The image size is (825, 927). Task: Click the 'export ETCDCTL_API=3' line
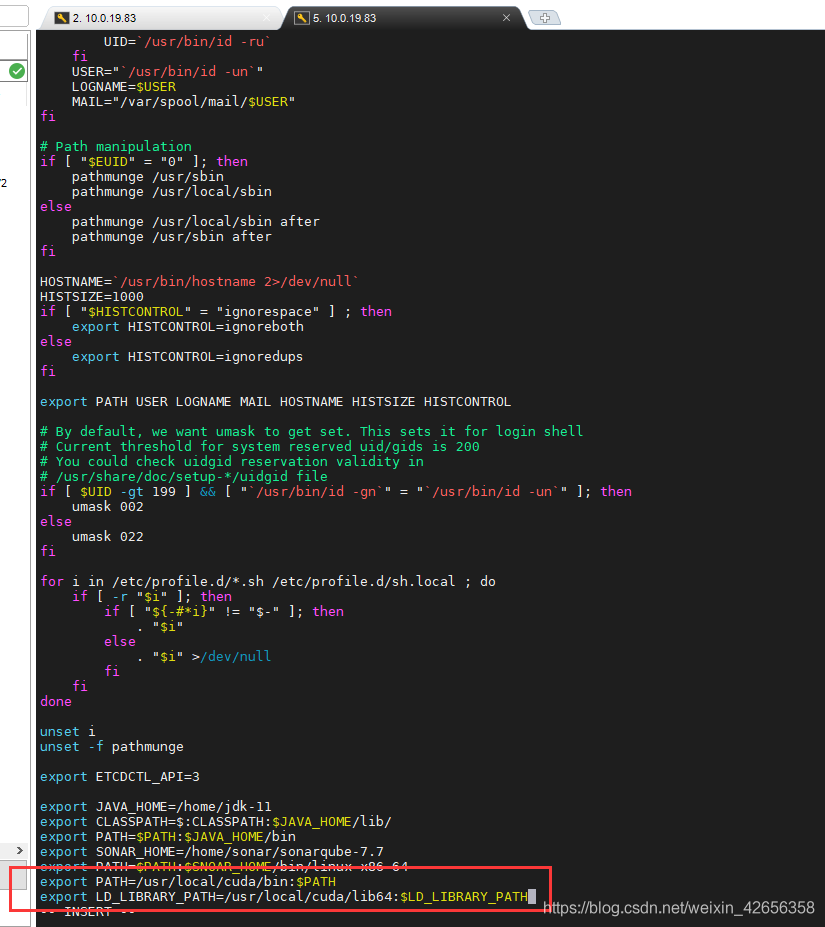[119, 776]
